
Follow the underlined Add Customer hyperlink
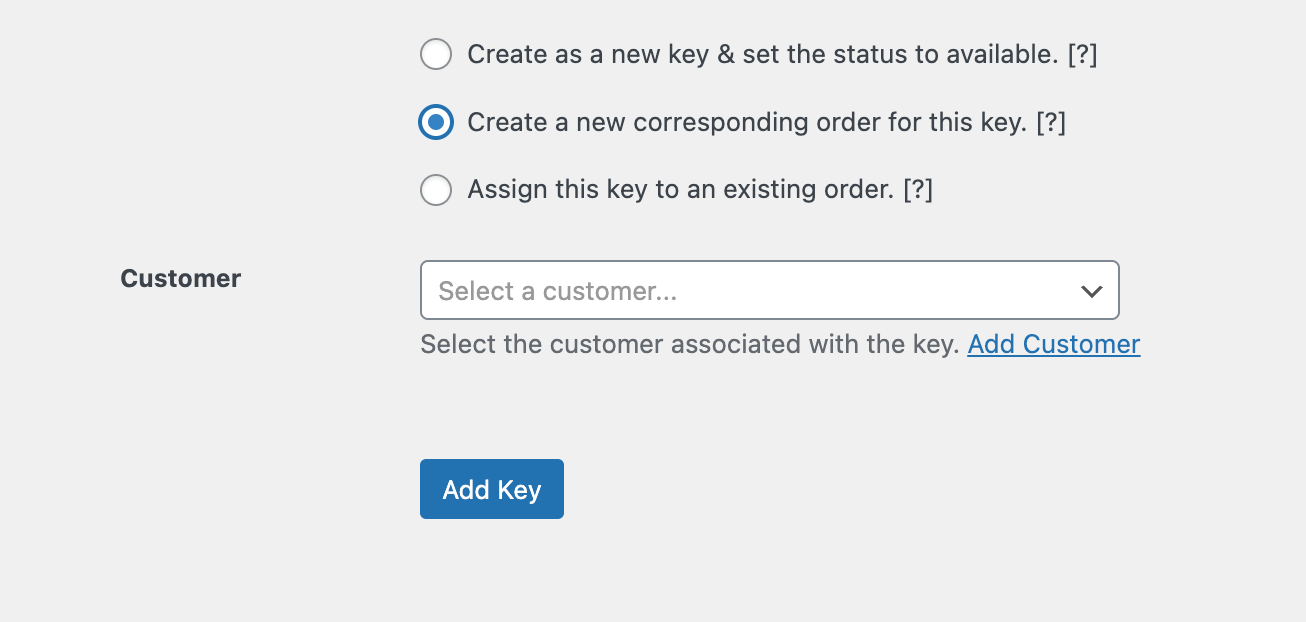pyautogui.click(x=1053, y=344)
